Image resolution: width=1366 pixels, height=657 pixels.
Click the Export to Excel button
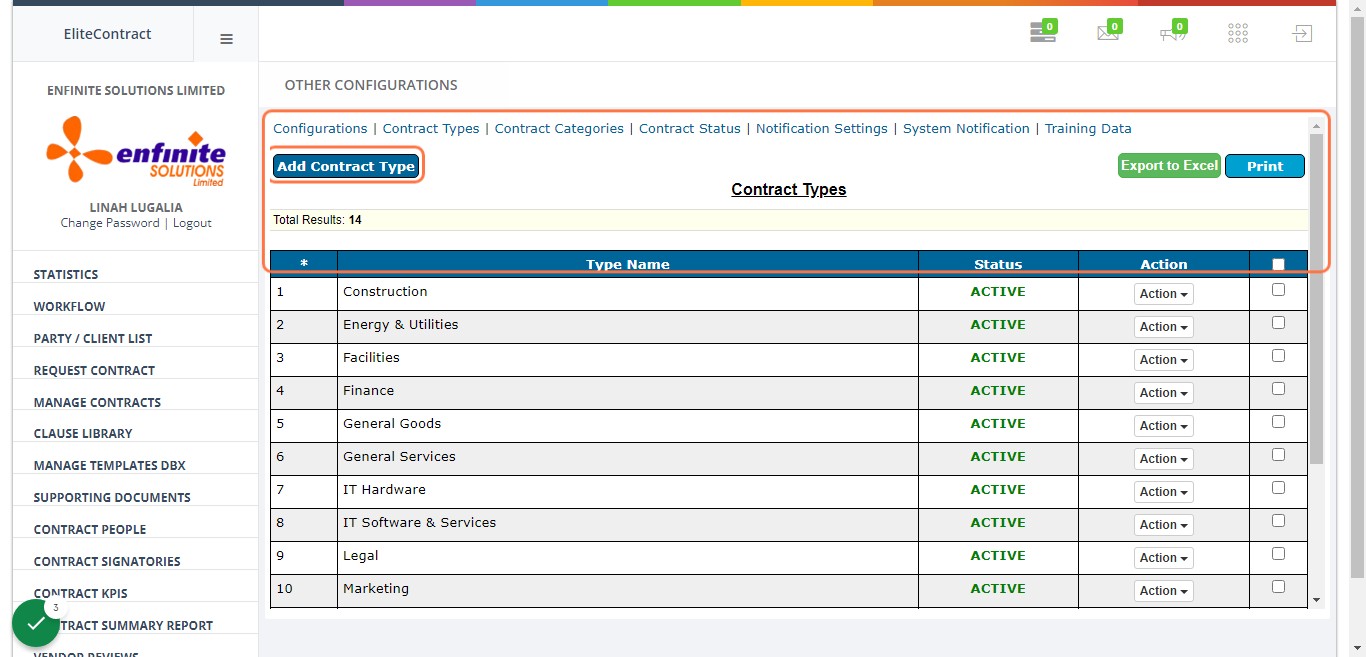click(x=1170, y=166)
